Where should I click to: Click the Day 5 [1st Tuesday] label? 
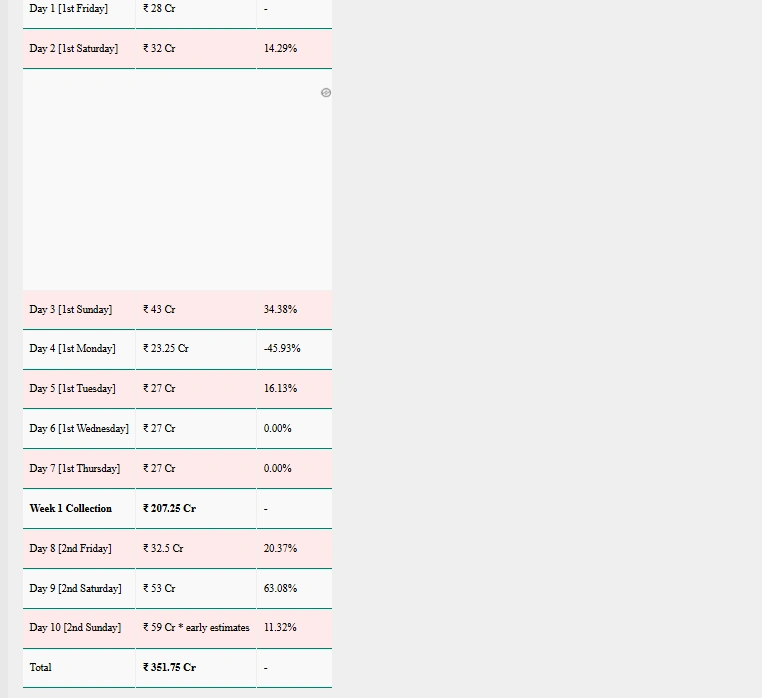pyautogui.click(x=73, y=389)
